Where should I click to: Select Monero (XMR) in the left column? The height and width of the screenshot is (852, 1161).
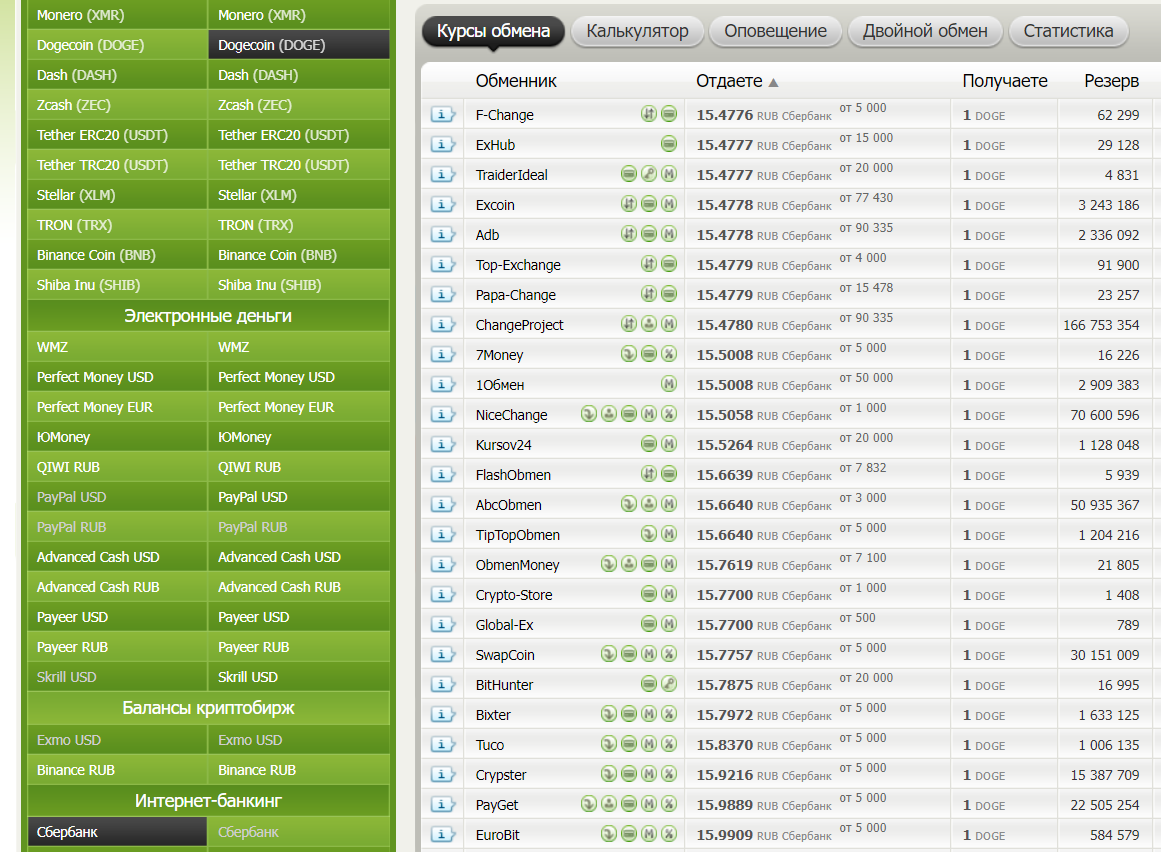tap(117, 15)
